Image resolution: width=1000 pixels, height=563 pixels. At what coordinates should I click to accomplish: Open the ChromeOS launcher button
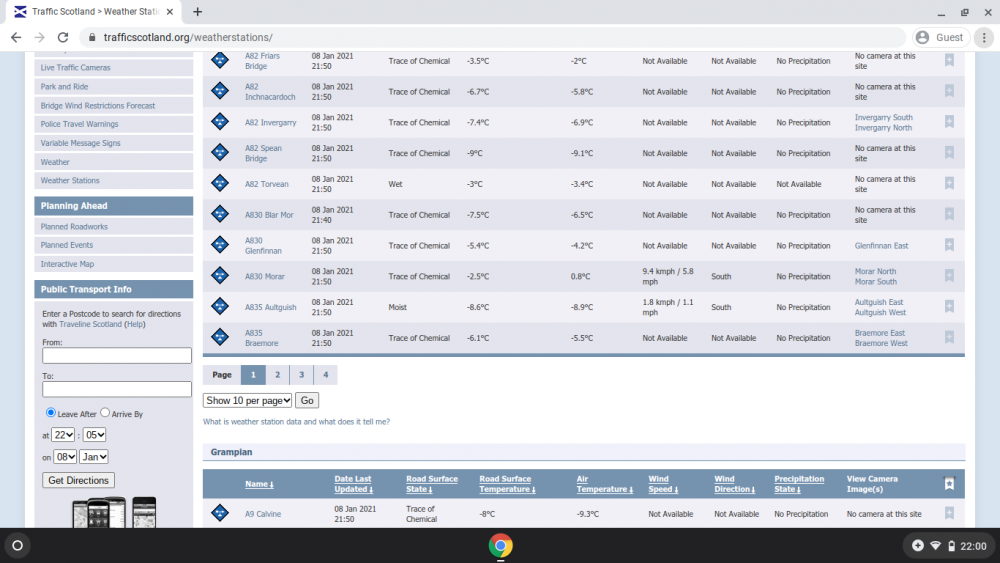pos(18,545)
